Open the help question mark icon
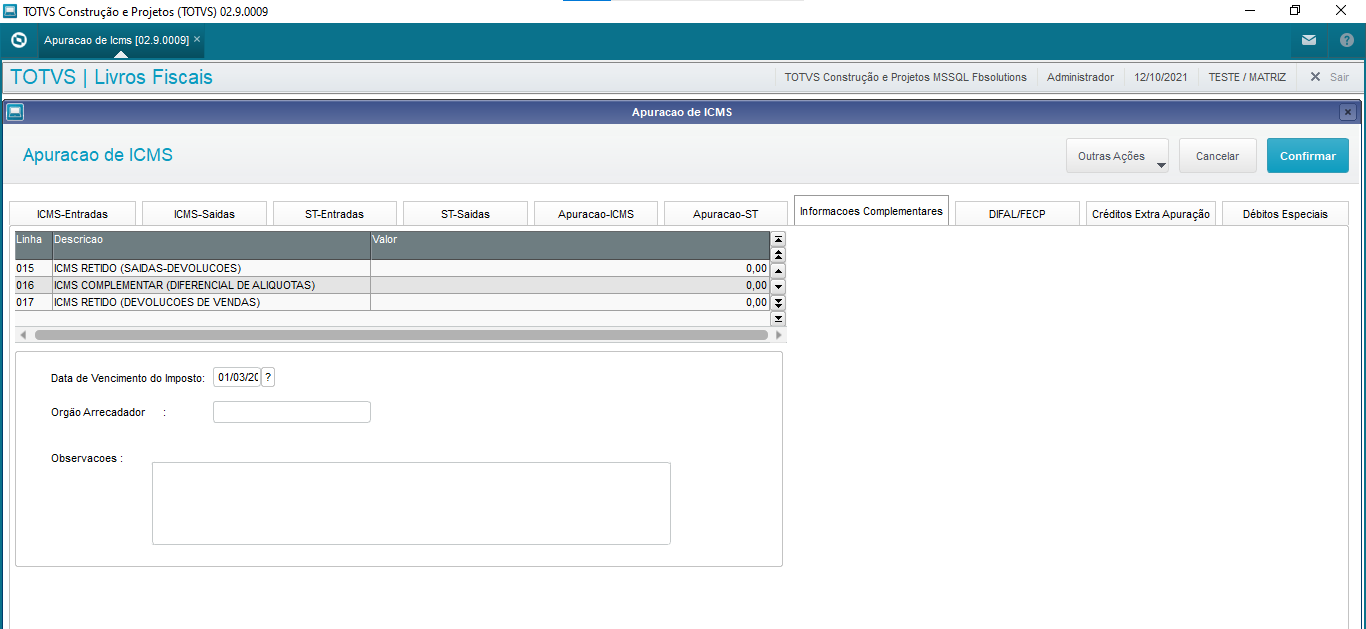The width and height of the screenshot is (1366, 629). coord(1346,41)
